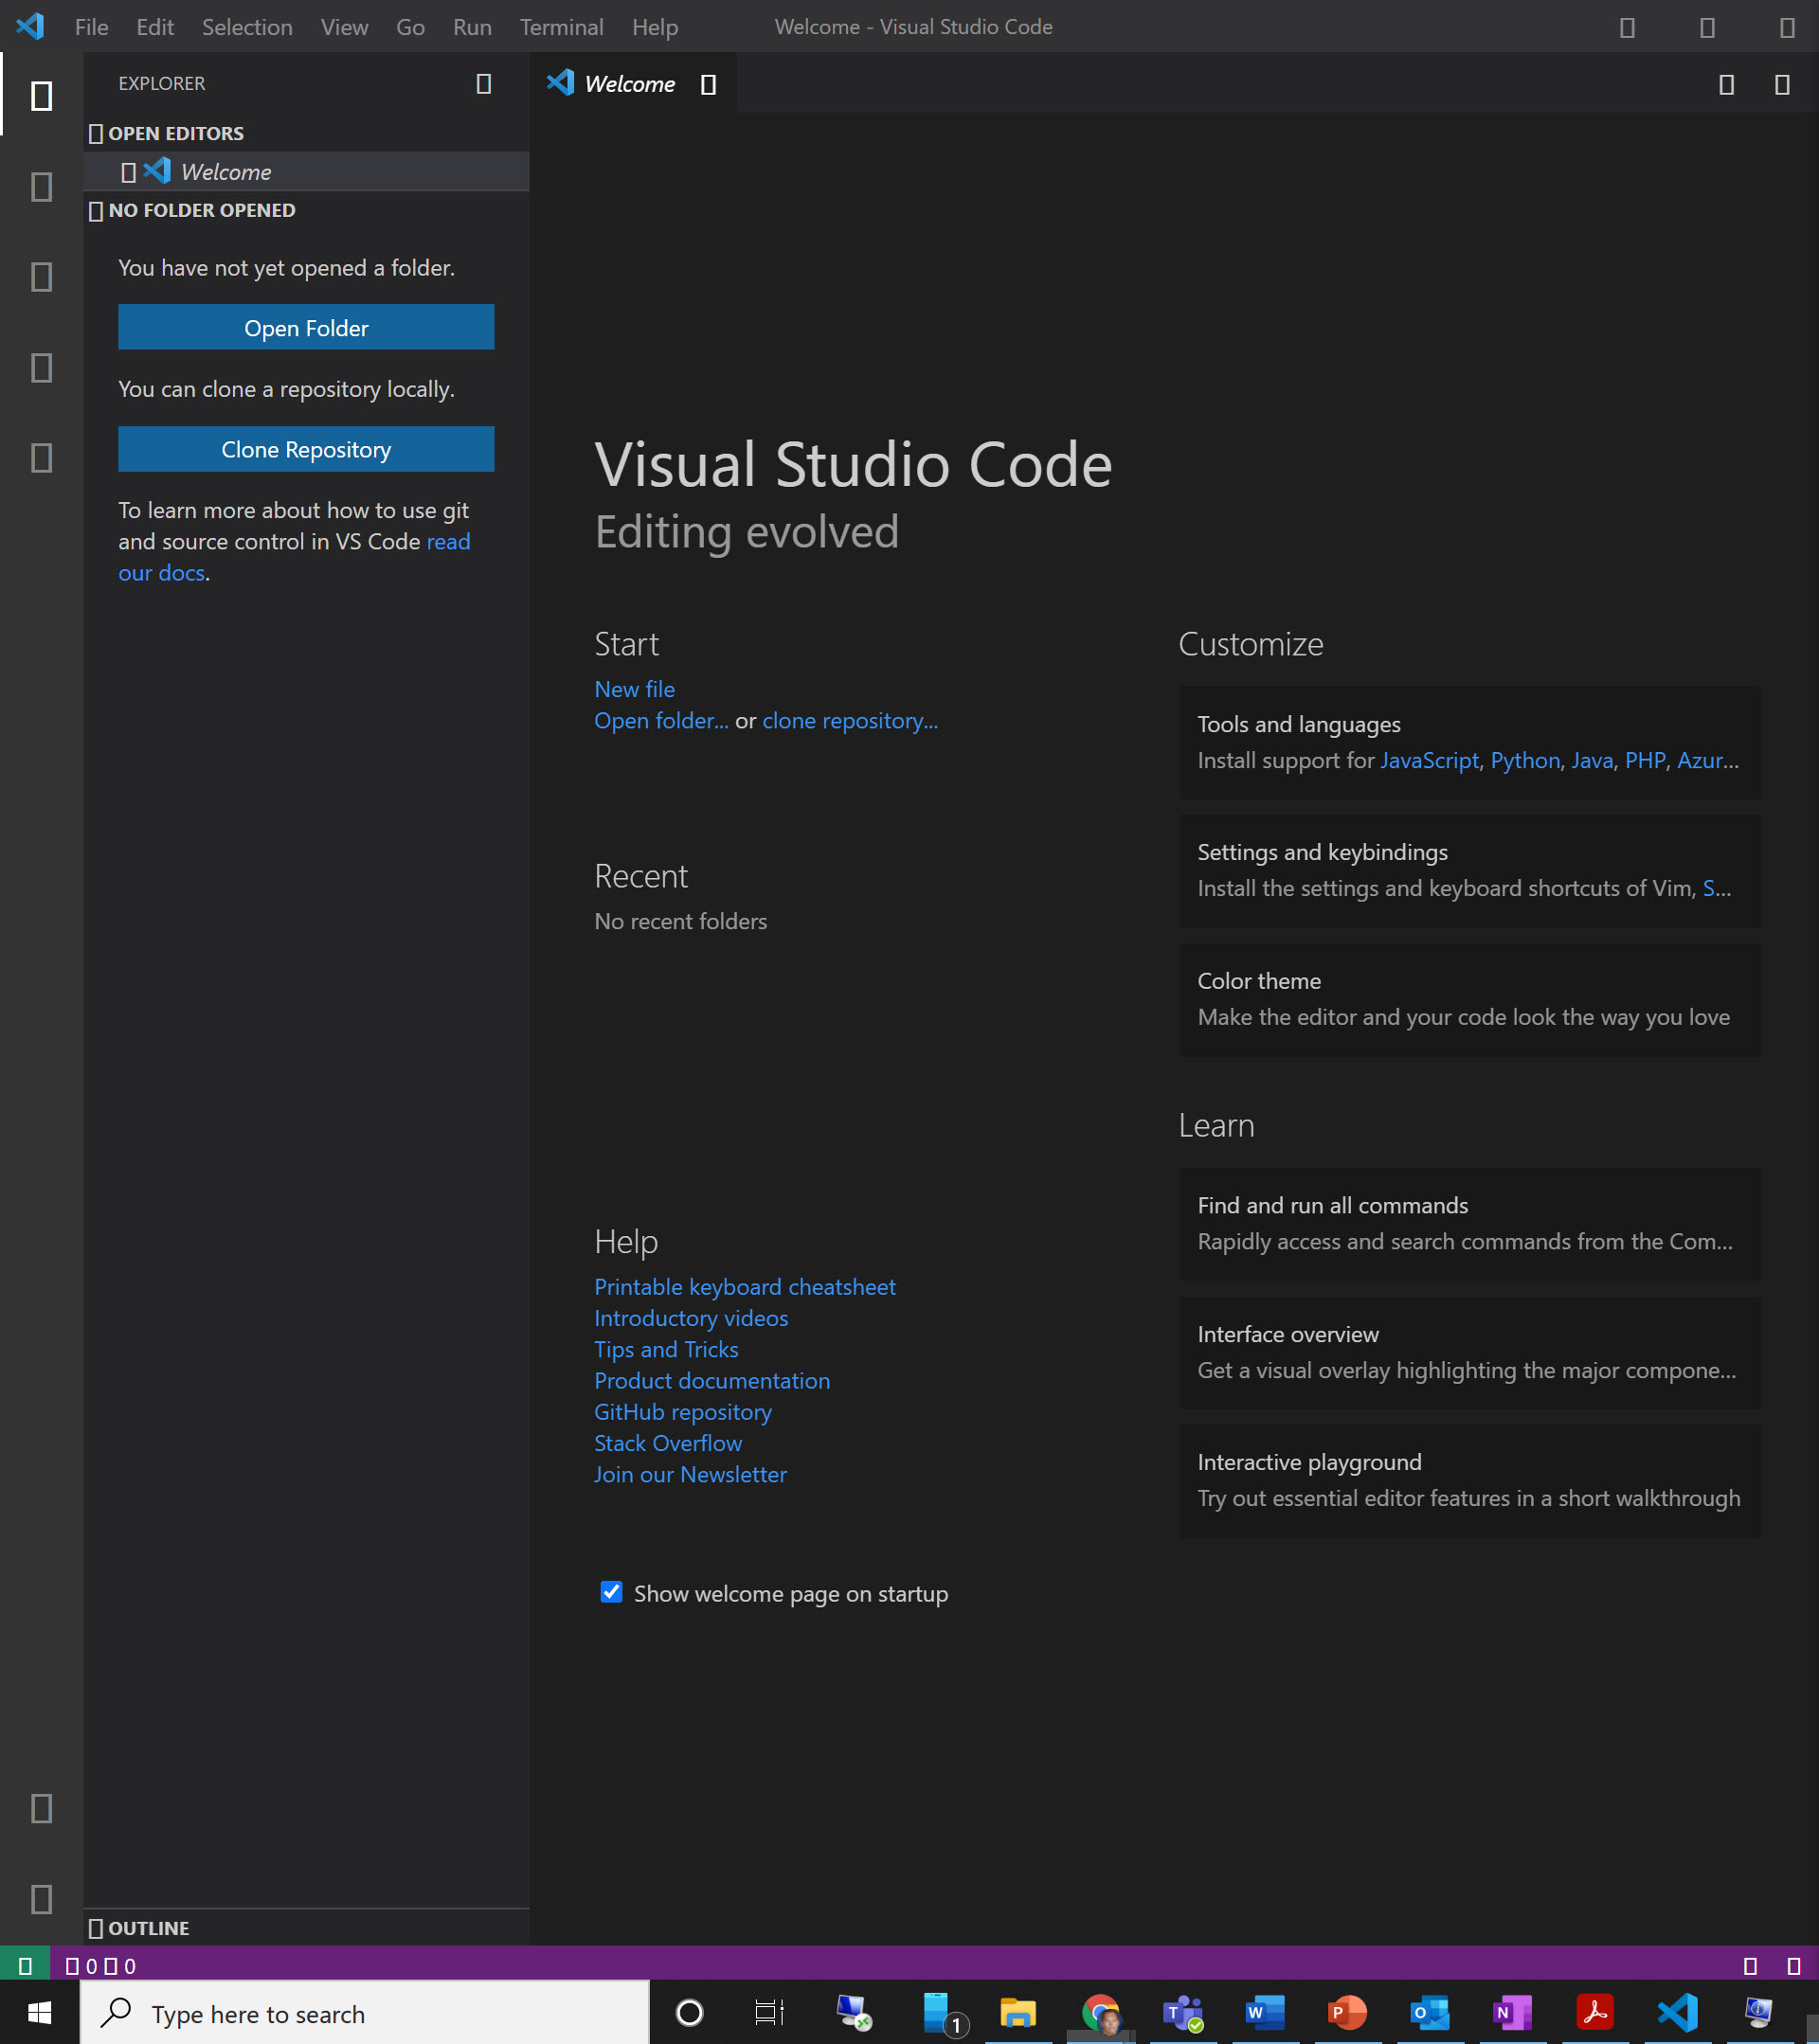
Task: Open the Help menu
Action: (655, 27)
